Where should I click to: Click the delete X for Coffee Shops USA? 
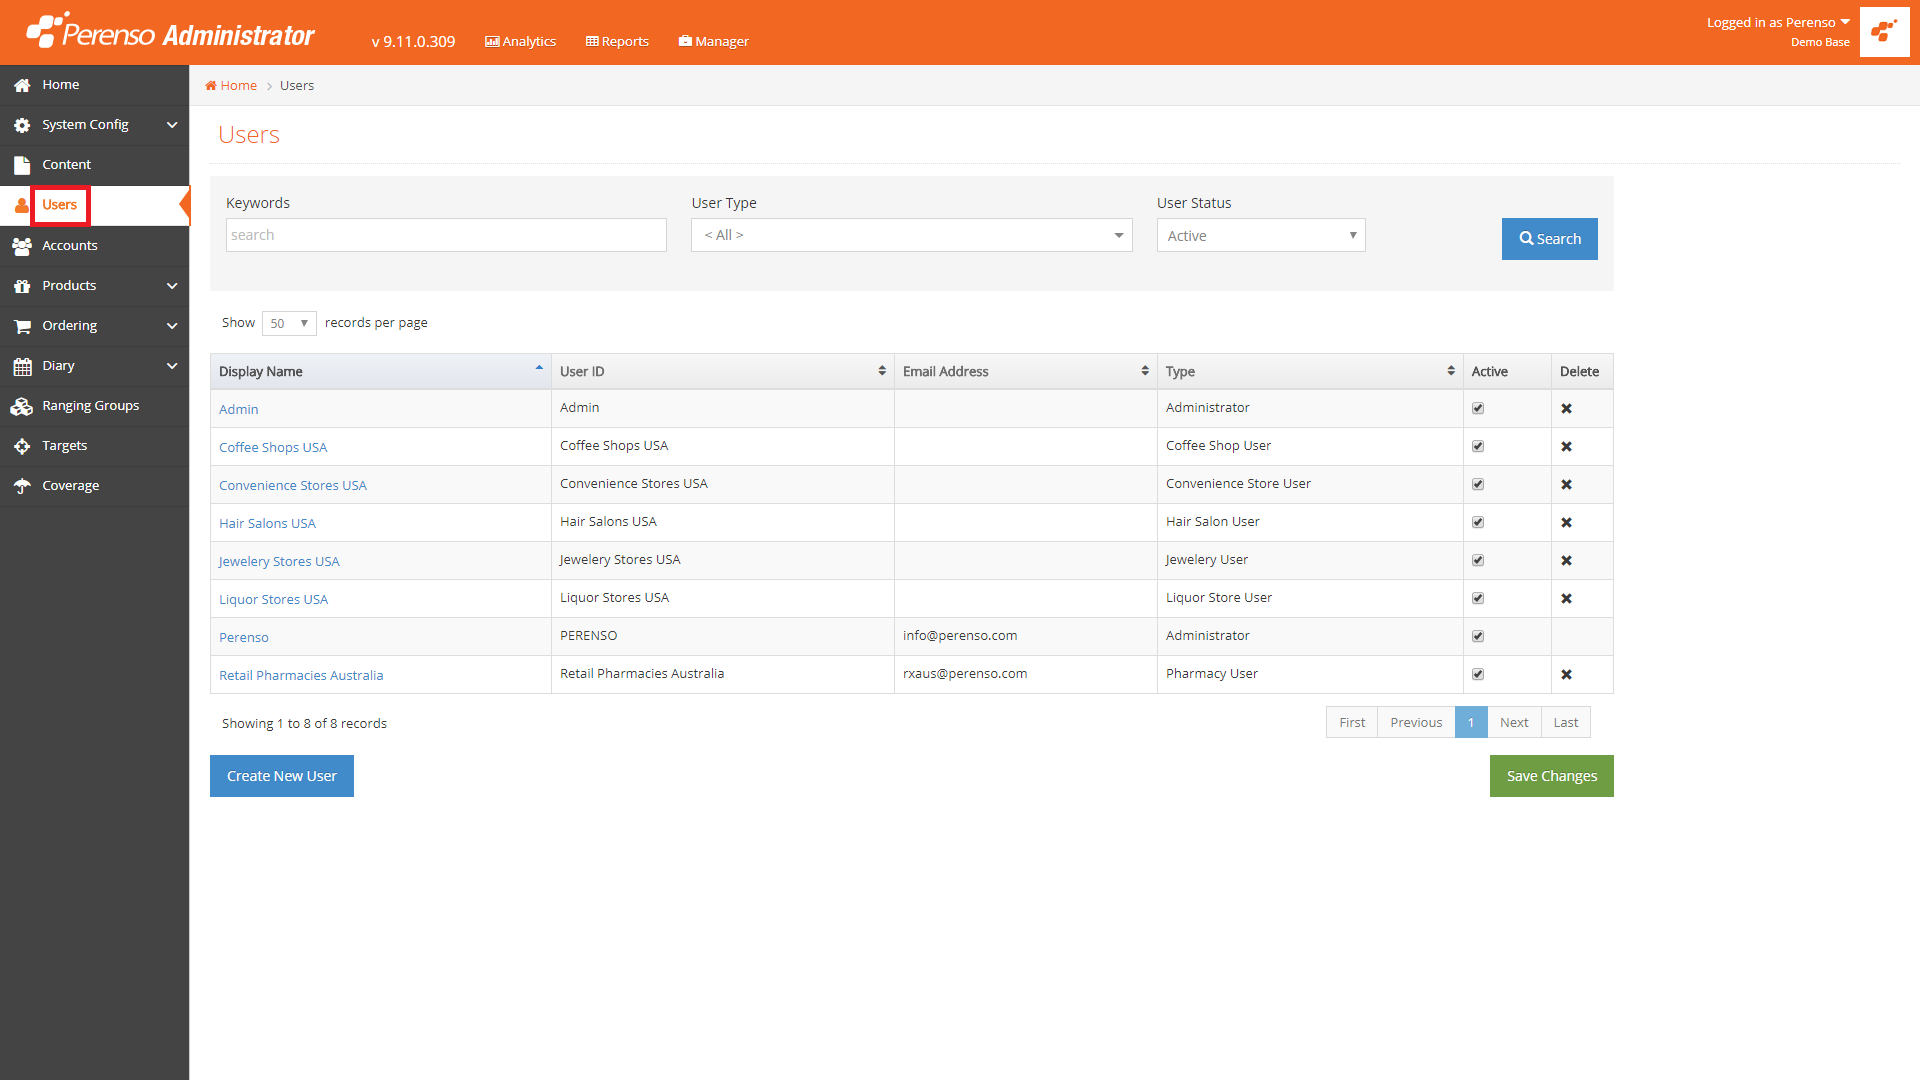tap(1566, 447)
